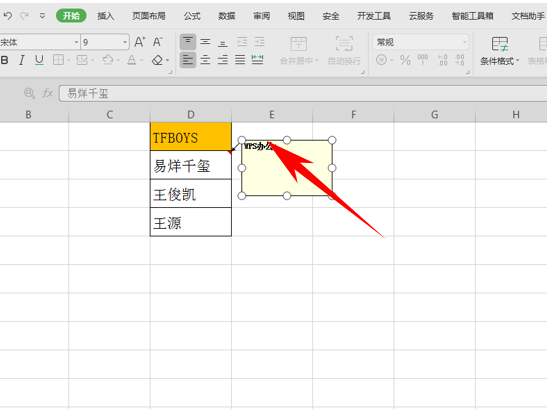Decrease font size with A- icon

coord(158,42)
